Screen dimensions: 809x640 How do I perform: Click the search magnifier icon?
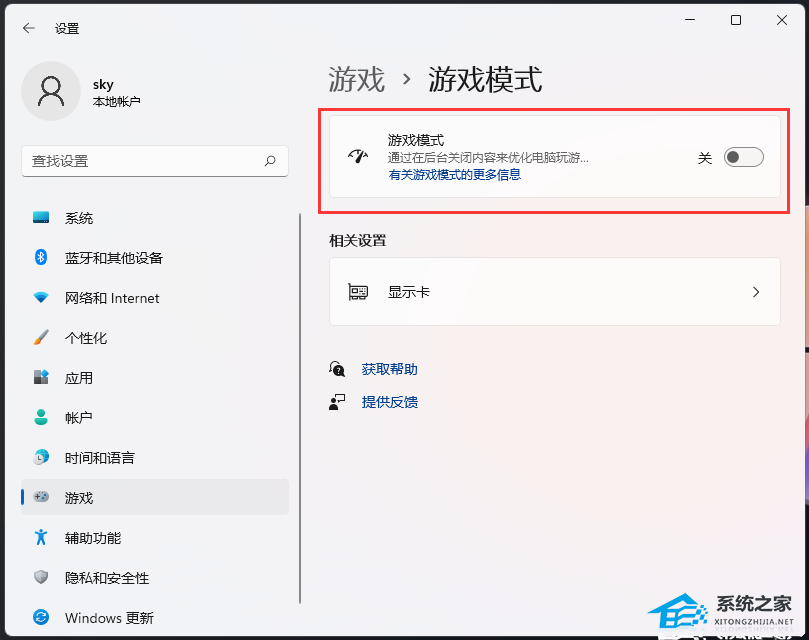270,161
